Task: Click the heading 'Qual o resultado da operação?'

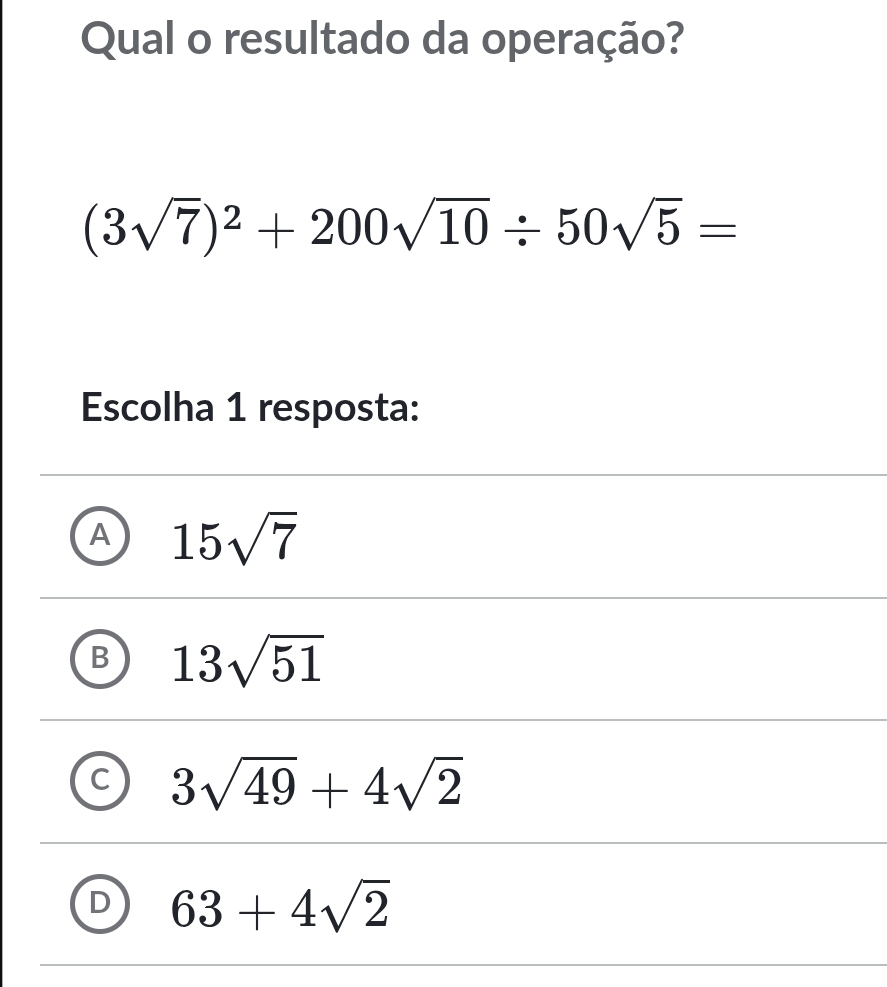Action: [x=383, y=39]
